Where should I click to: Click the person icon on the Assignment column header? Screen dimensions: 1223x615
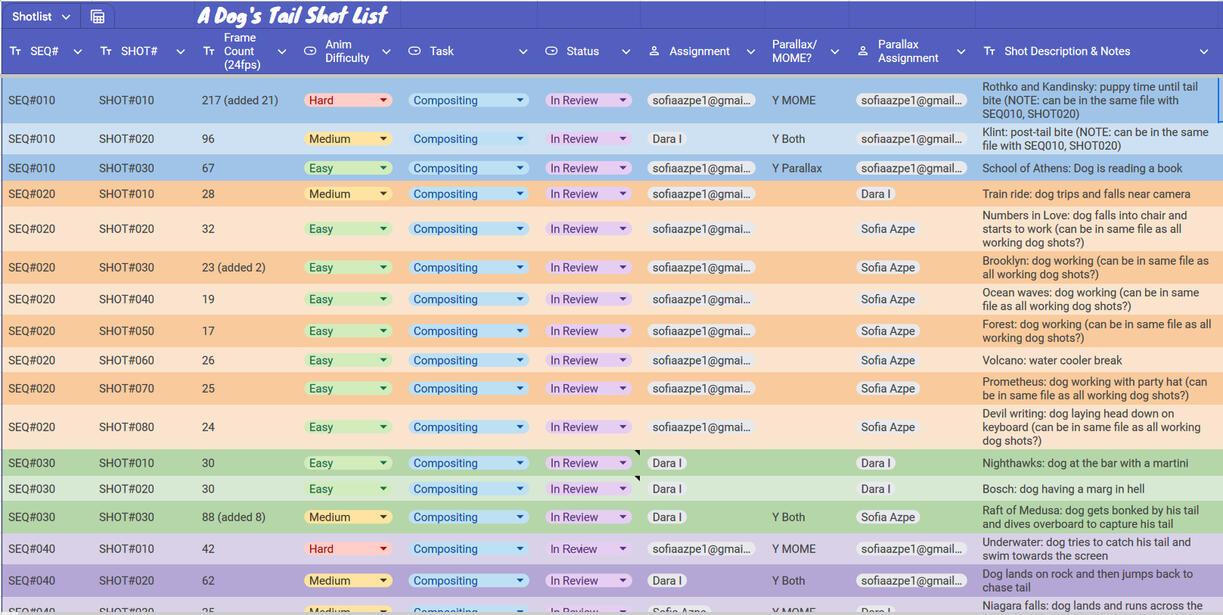pos(655,51)
